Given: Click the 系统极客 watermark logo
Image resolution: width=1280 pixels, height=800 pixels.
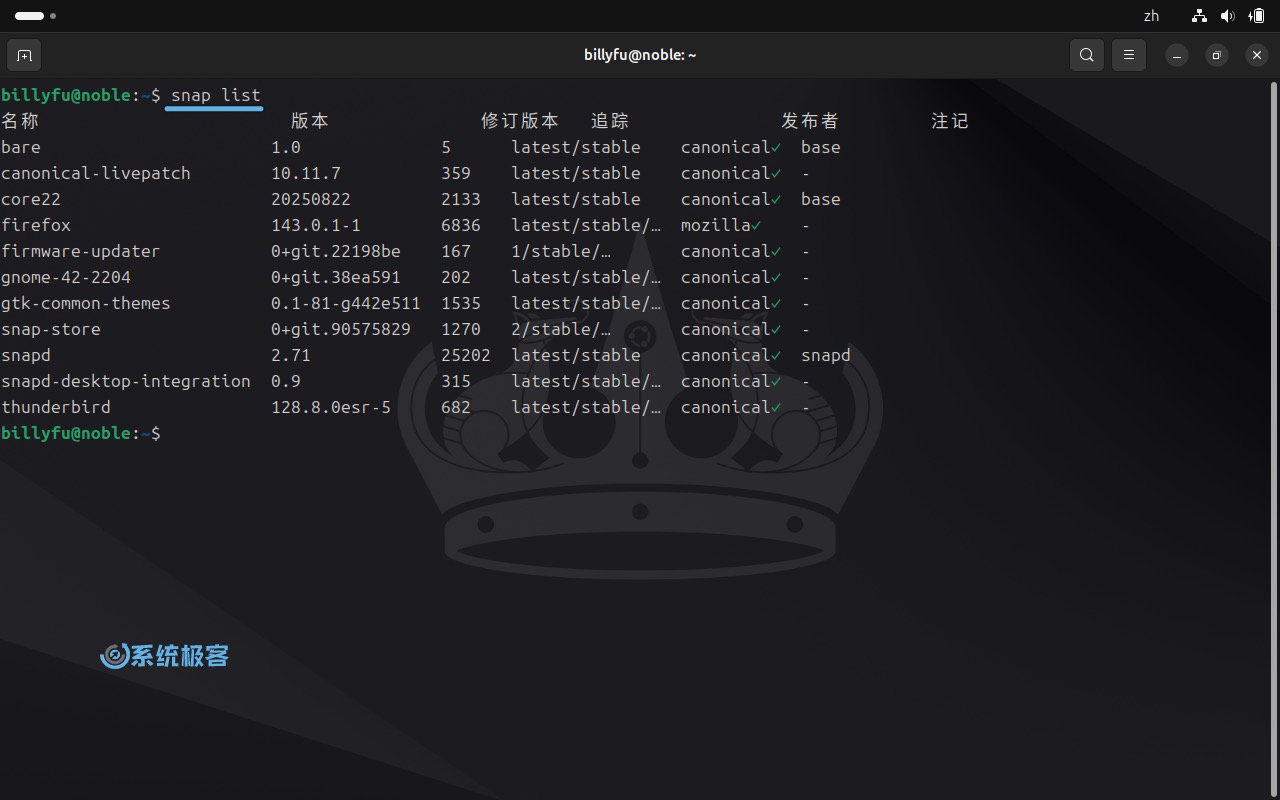Looking at the screenshot, I should [165, 656].
